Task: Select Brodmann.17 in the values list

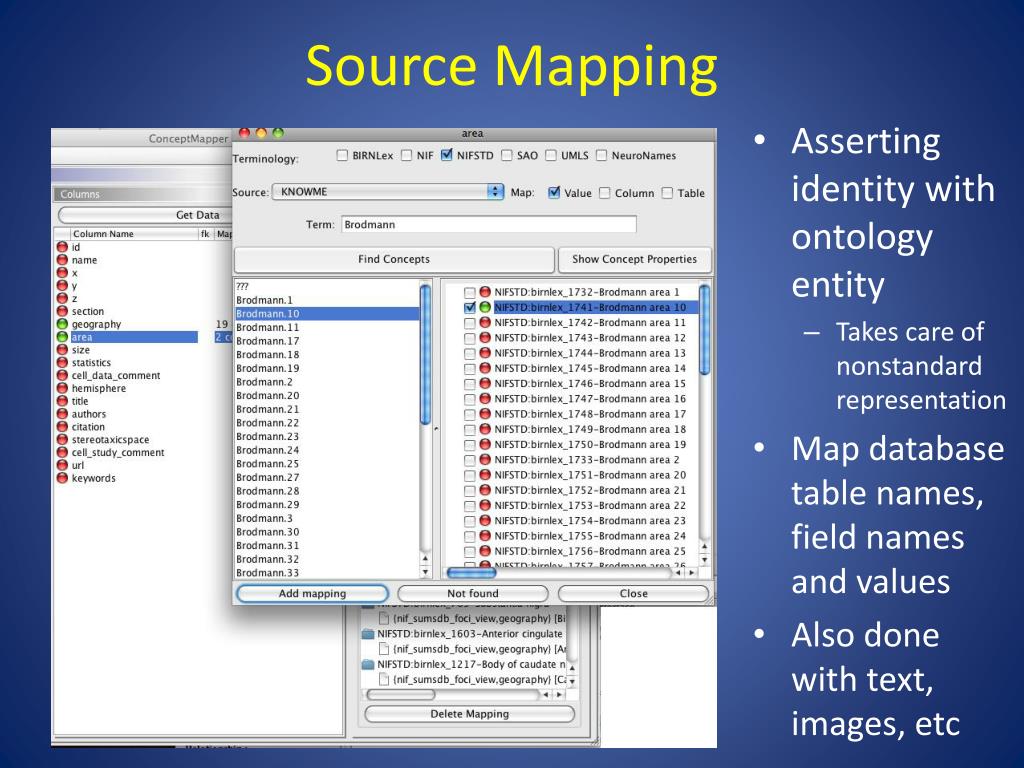Action: click(x=327, y=341)
